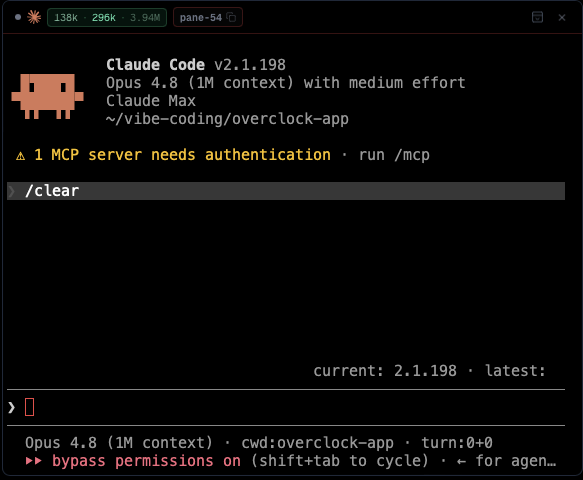Click the turn:0+0 status entry
583x480 pixels.
point(457,443)
